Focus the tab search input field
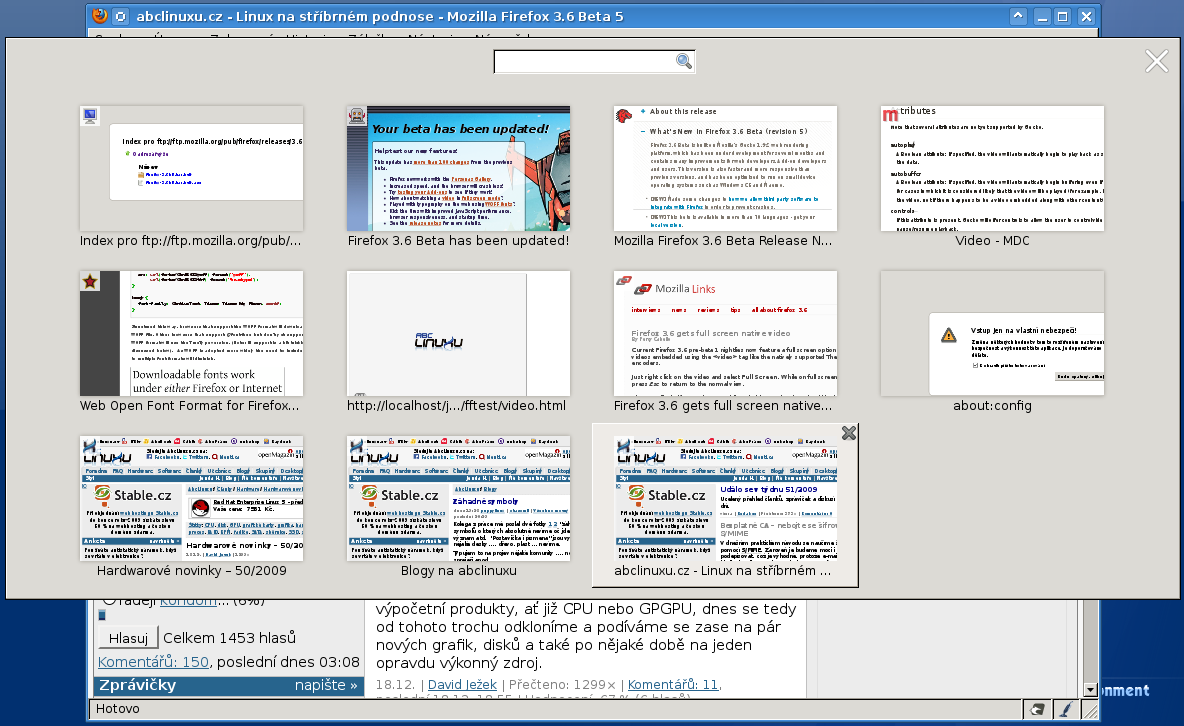Image resolution: width=1184 pixels, height=726 pixels. pos(585,62)
